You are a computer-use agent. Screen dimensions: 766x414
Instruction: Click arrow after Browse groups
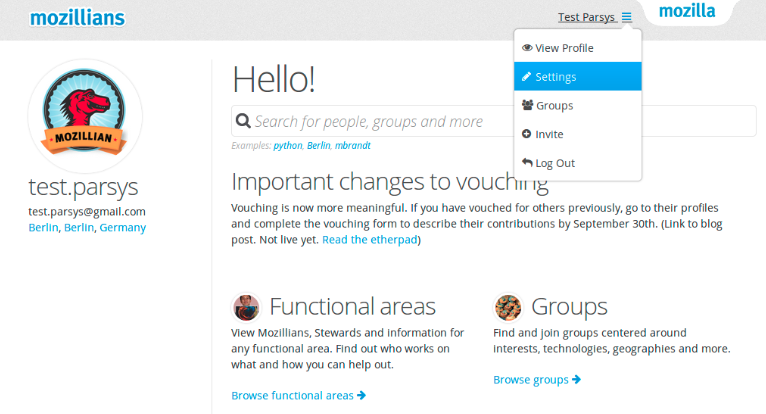576,379
